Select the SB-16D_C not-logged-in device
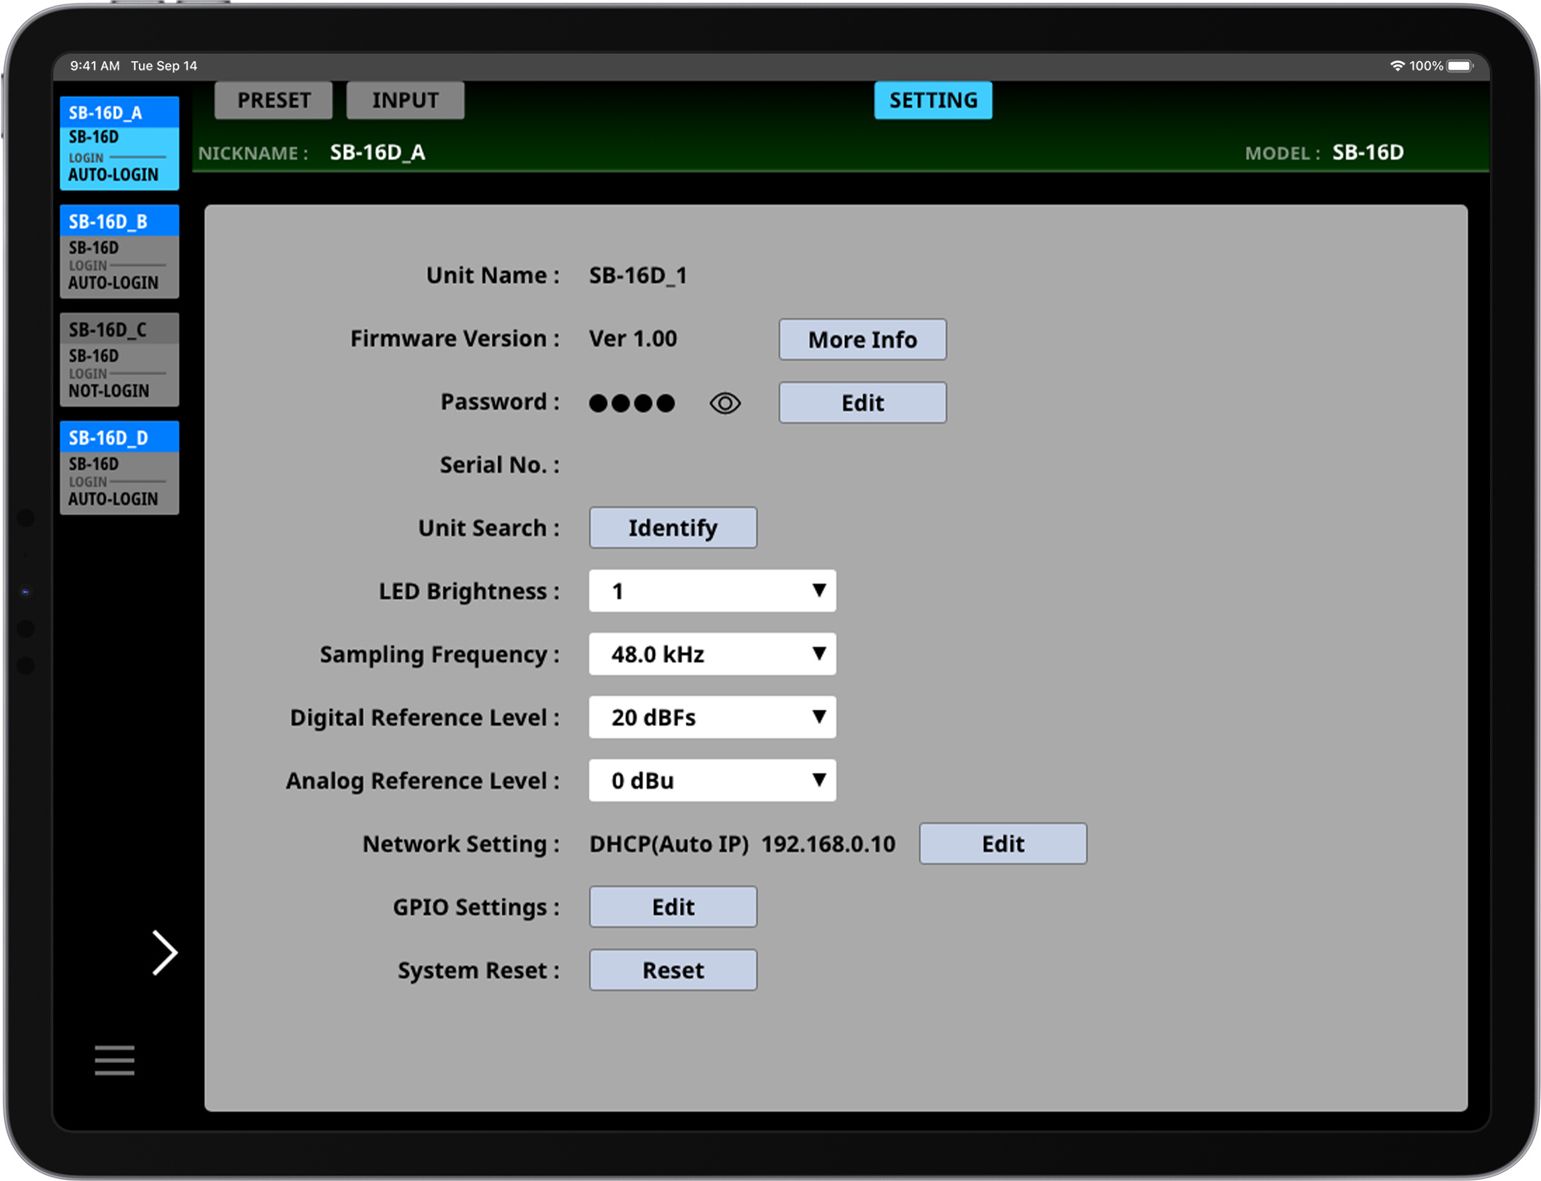 119,360
